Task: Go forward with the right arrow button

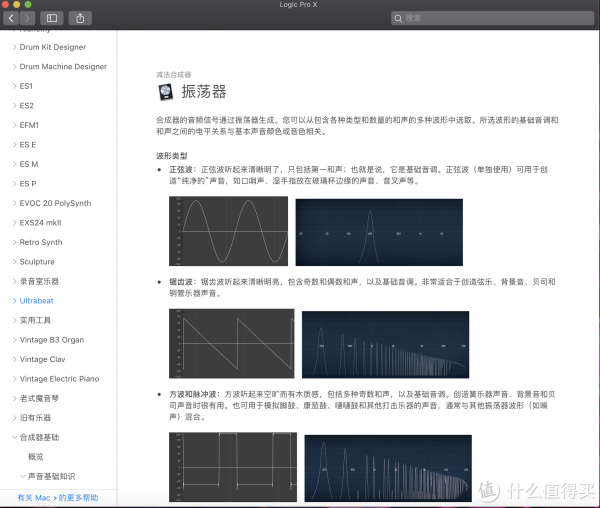Action: (27, 18)
